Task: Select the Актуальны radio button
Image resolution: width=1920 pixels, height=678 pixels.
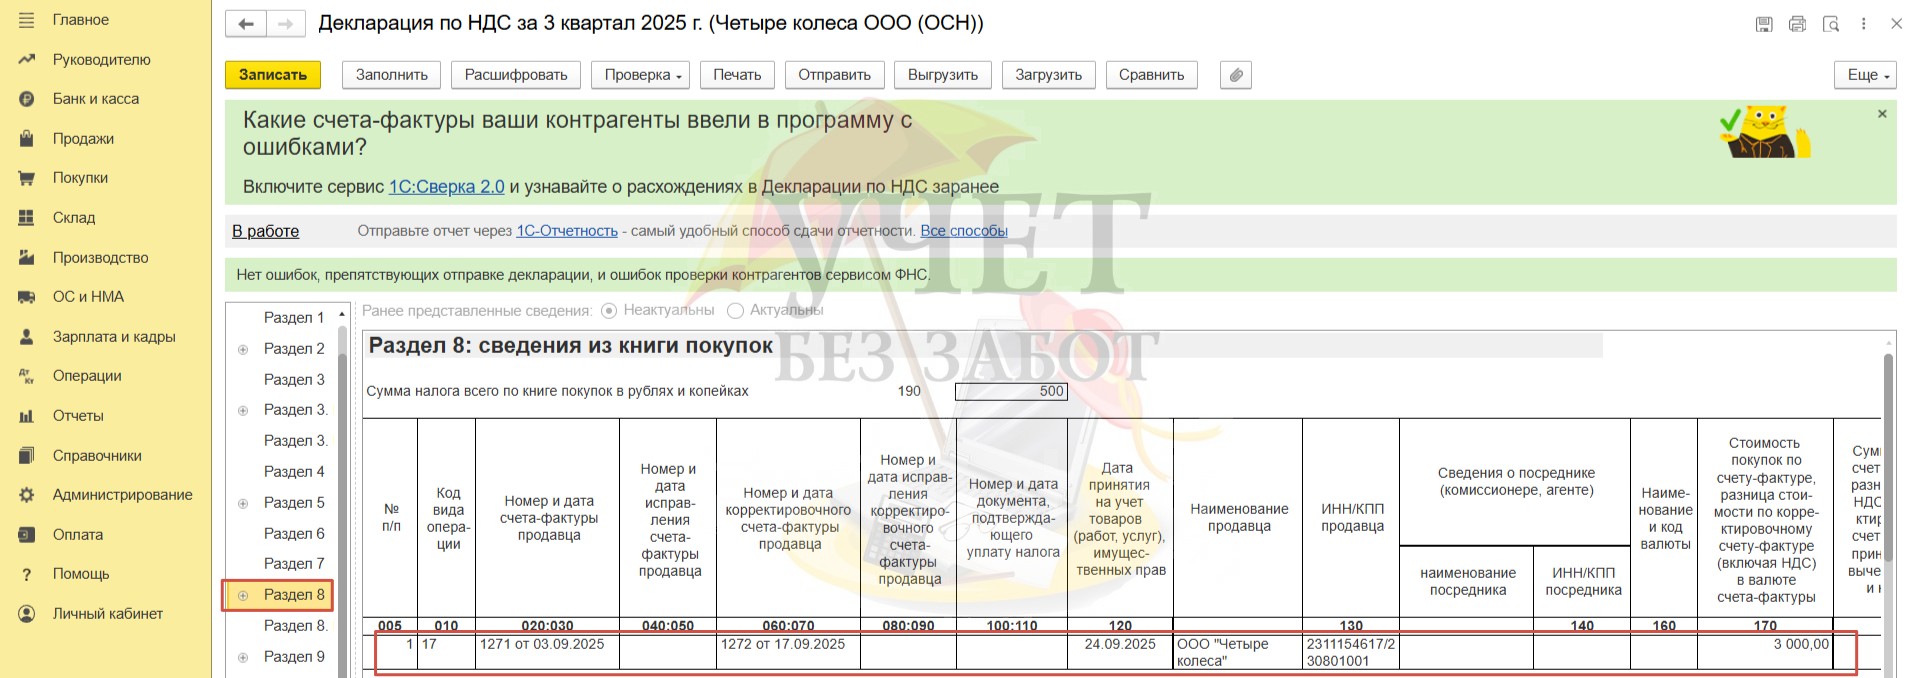Action: (x=736, y=311)
